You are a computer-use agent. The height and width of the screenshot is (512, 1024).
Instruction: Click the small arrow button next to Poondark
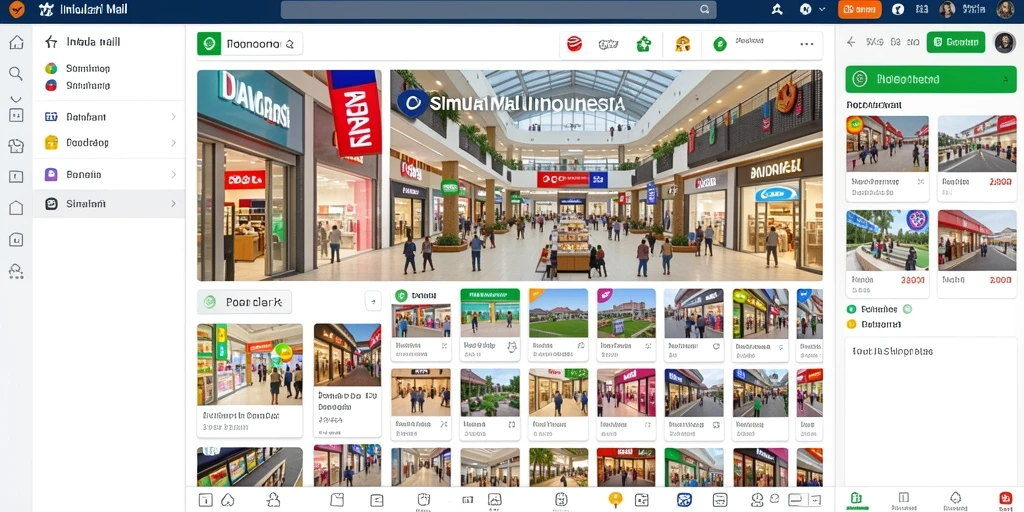(x=373, y=302)
